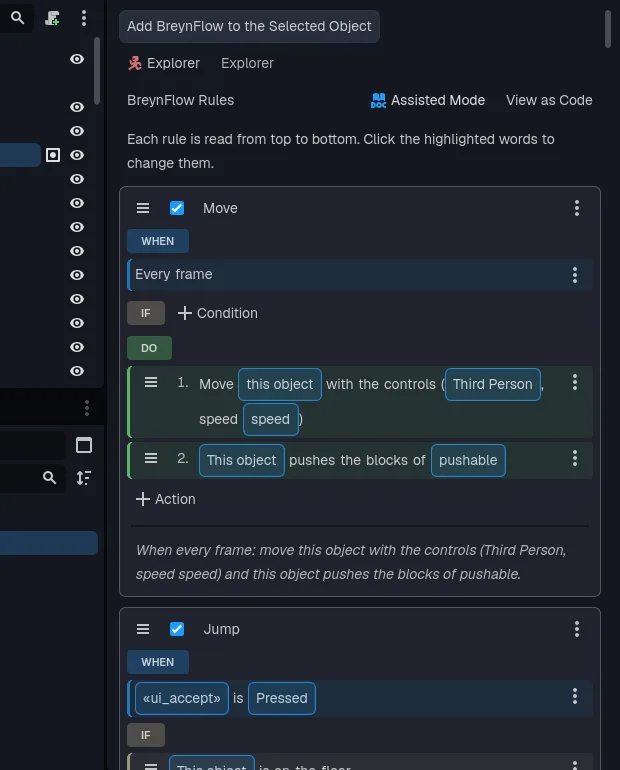Click reorder handle of action 2

tap(151, 458)
